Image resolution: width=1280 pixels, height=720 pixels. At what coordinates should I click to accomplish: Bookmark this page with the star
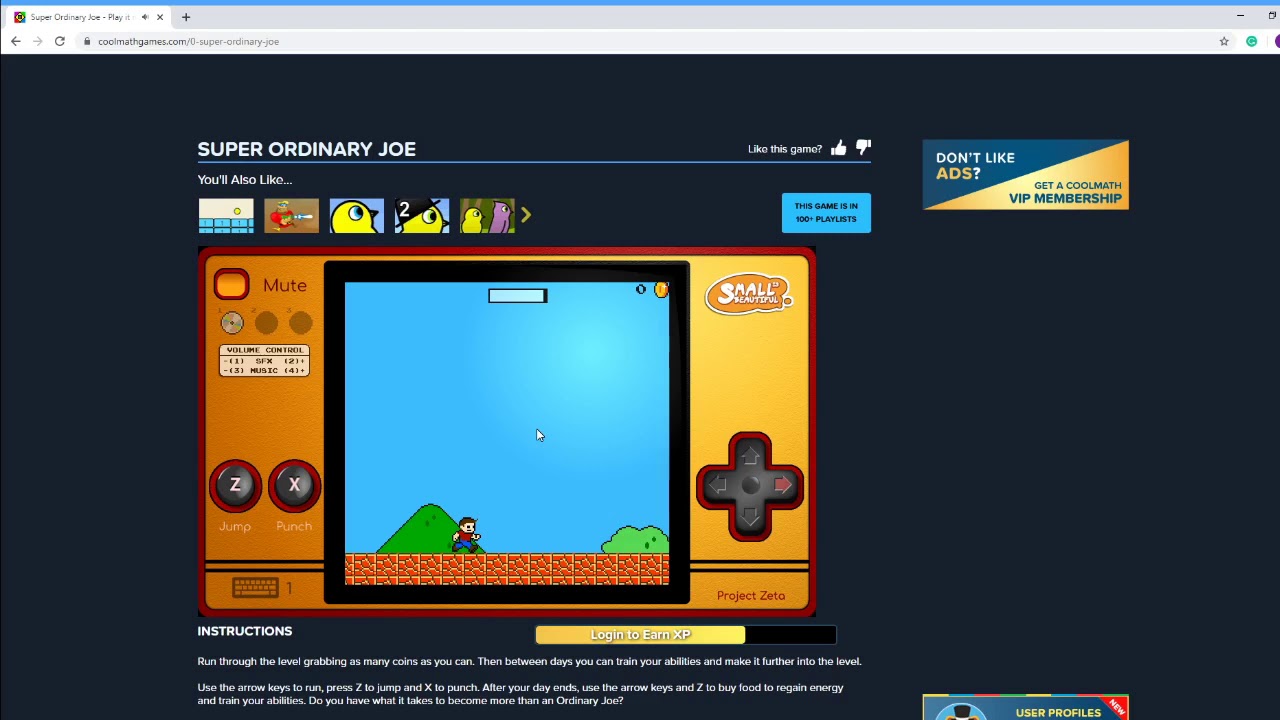click(x=1224, y=41)
